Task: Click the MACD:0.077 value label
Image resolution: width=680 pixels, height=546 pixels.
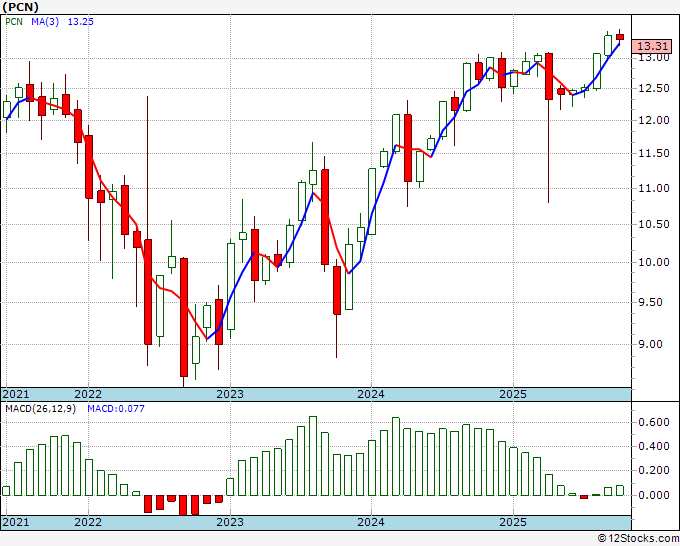Action: coord(116,409)
